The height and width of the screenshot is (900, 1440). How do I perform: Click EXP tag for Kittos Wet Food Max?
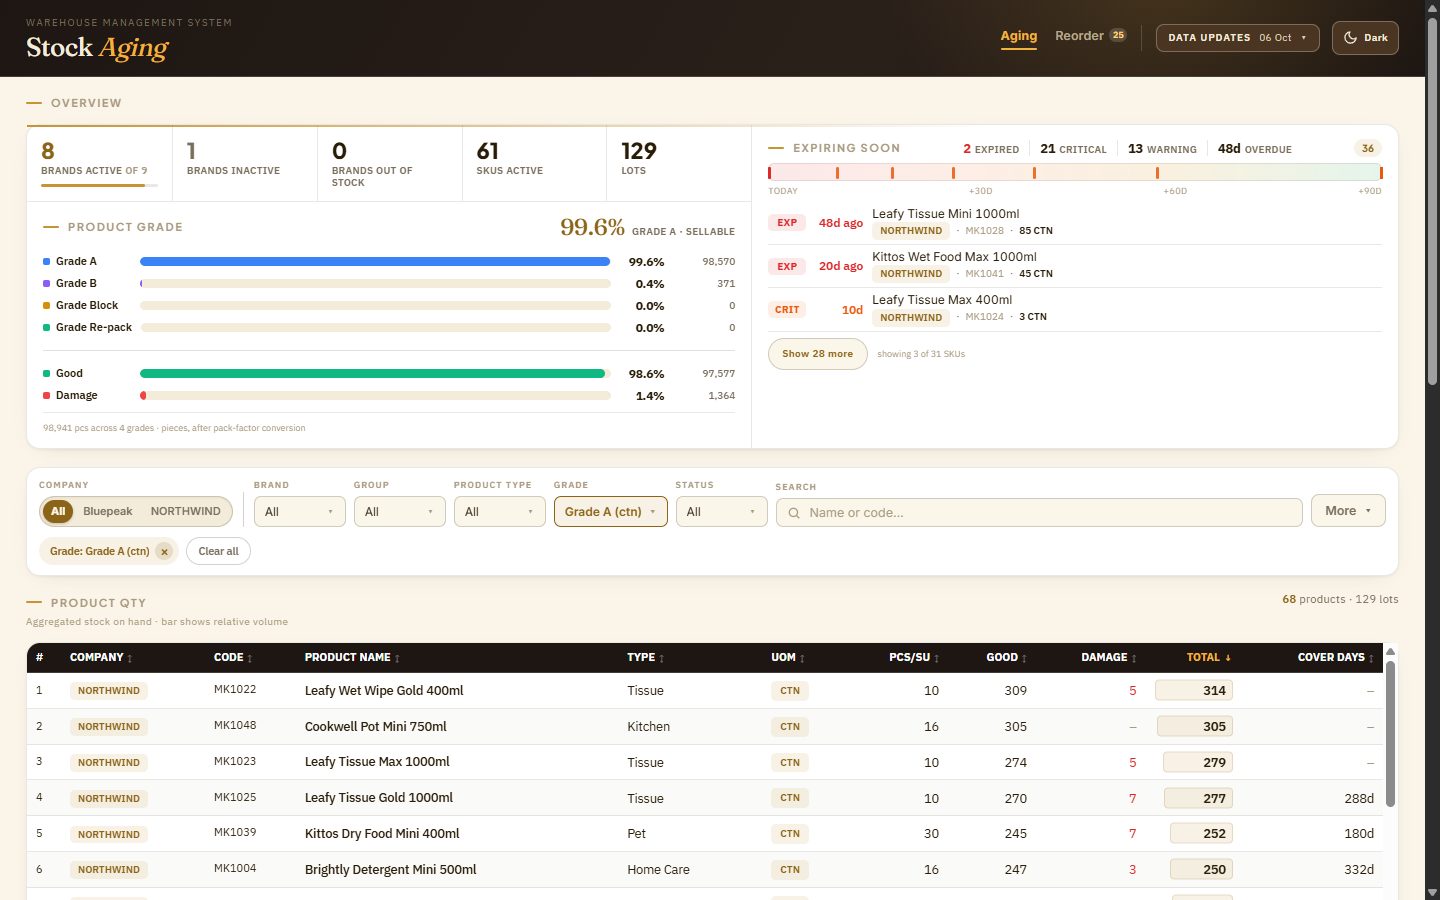[787, 266]
